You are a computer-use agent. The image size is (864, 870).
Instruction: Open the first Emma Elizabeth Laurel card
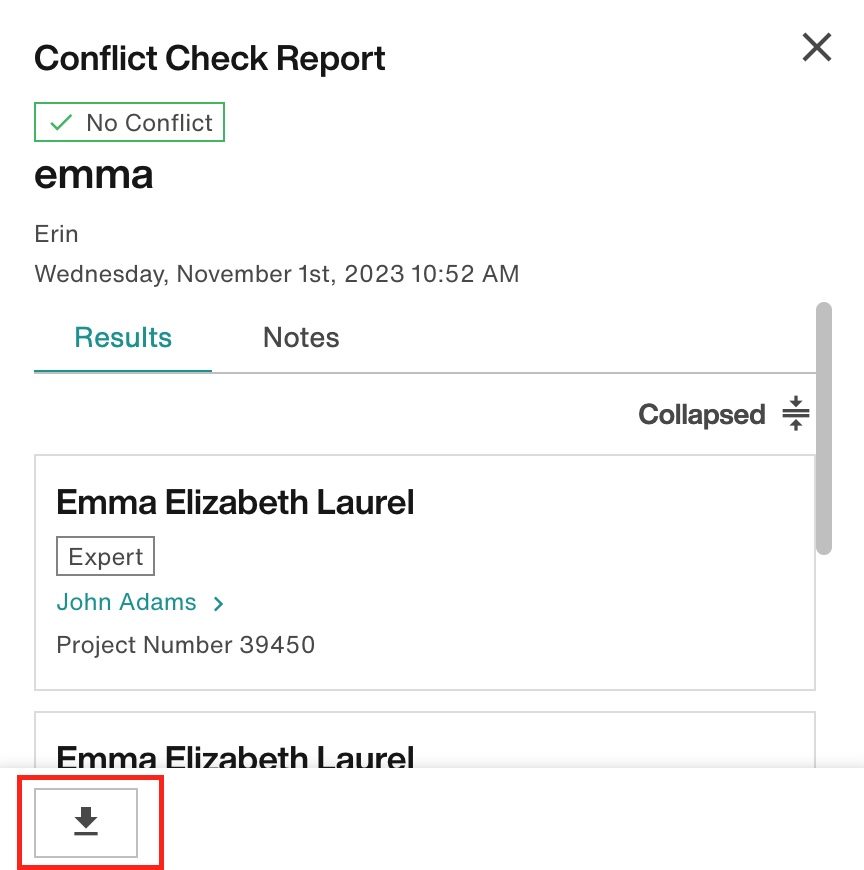[x=425, y=573]
